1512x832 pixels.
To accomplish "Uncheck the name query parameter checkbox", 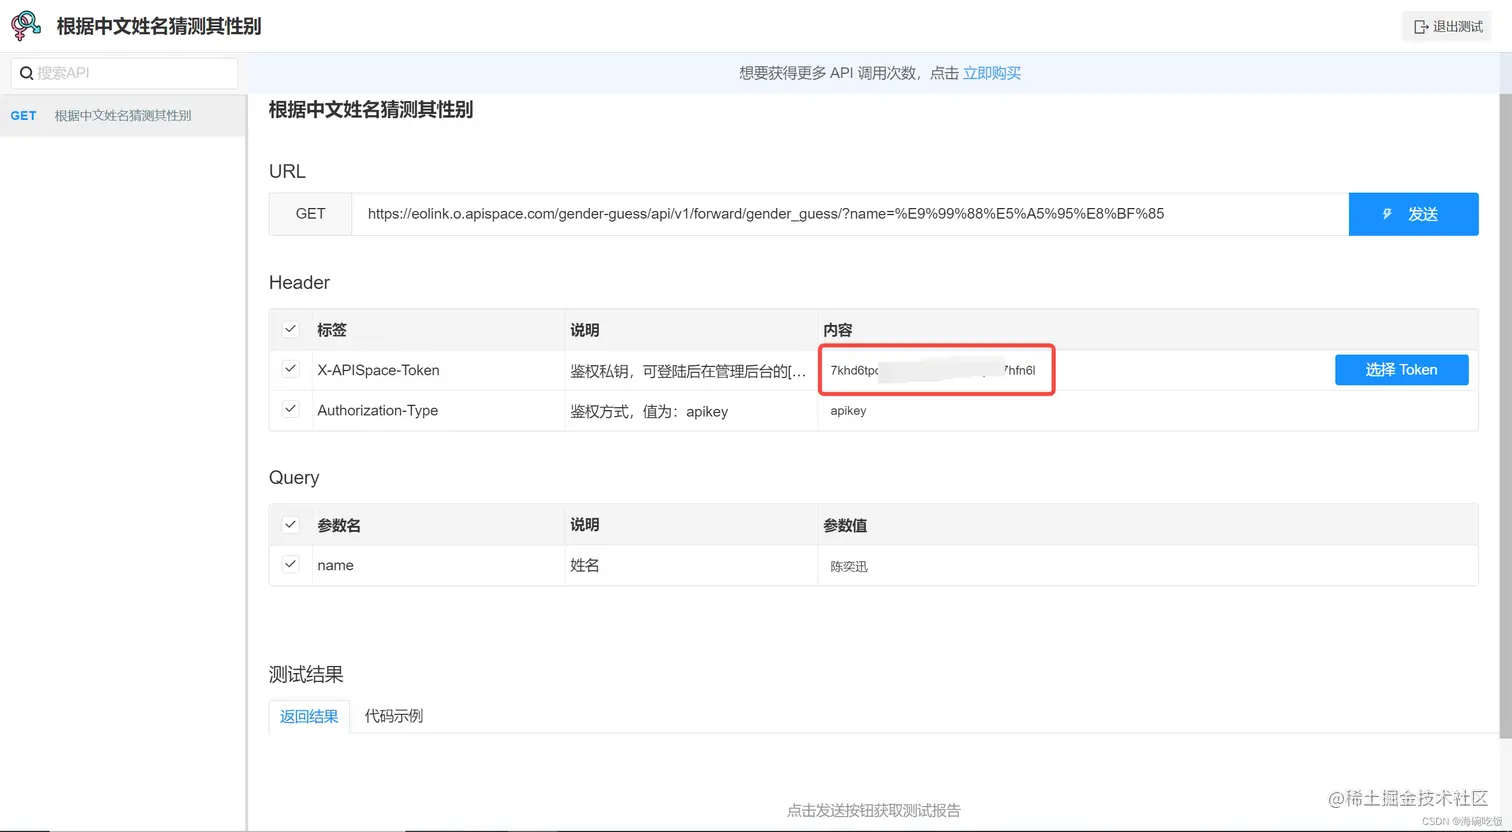I will coord(291,564).
